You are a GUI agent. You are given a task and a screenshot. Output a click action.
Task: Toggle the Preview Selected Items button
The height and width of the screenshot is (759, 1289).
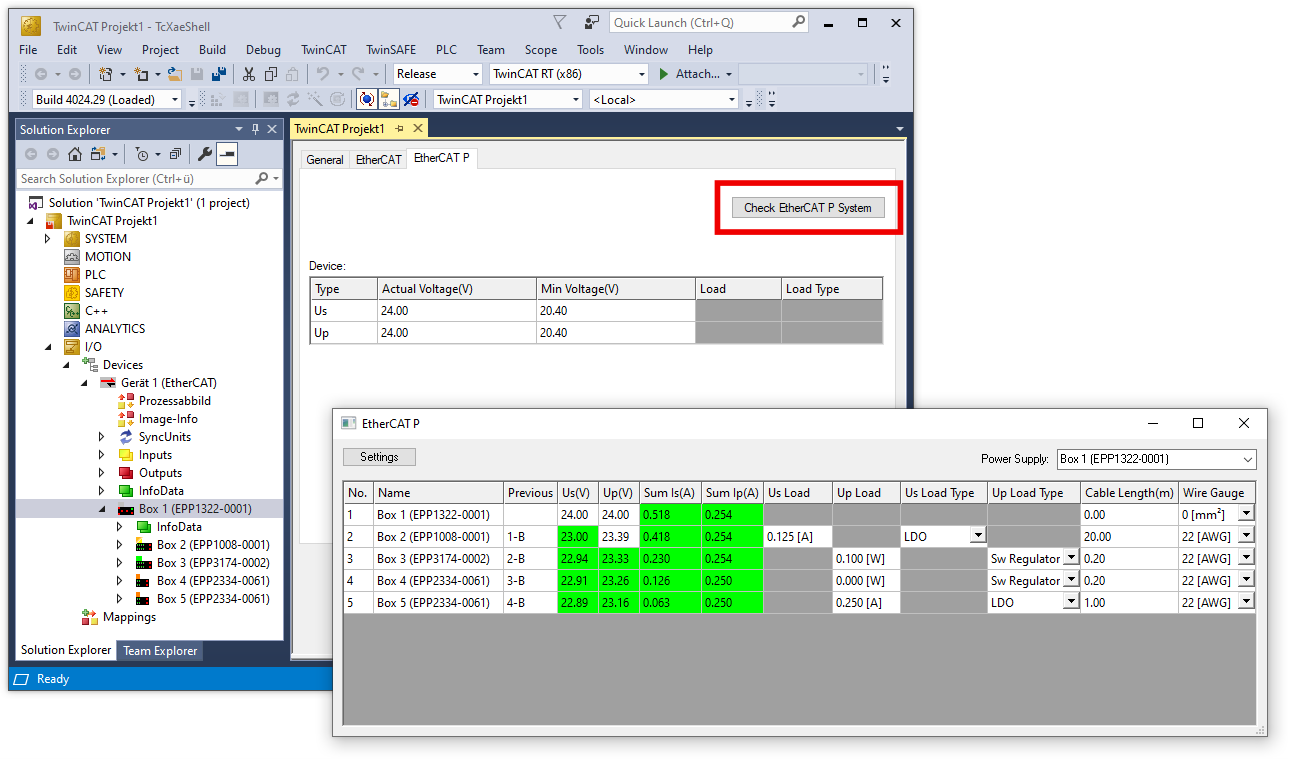click(228, 154)
